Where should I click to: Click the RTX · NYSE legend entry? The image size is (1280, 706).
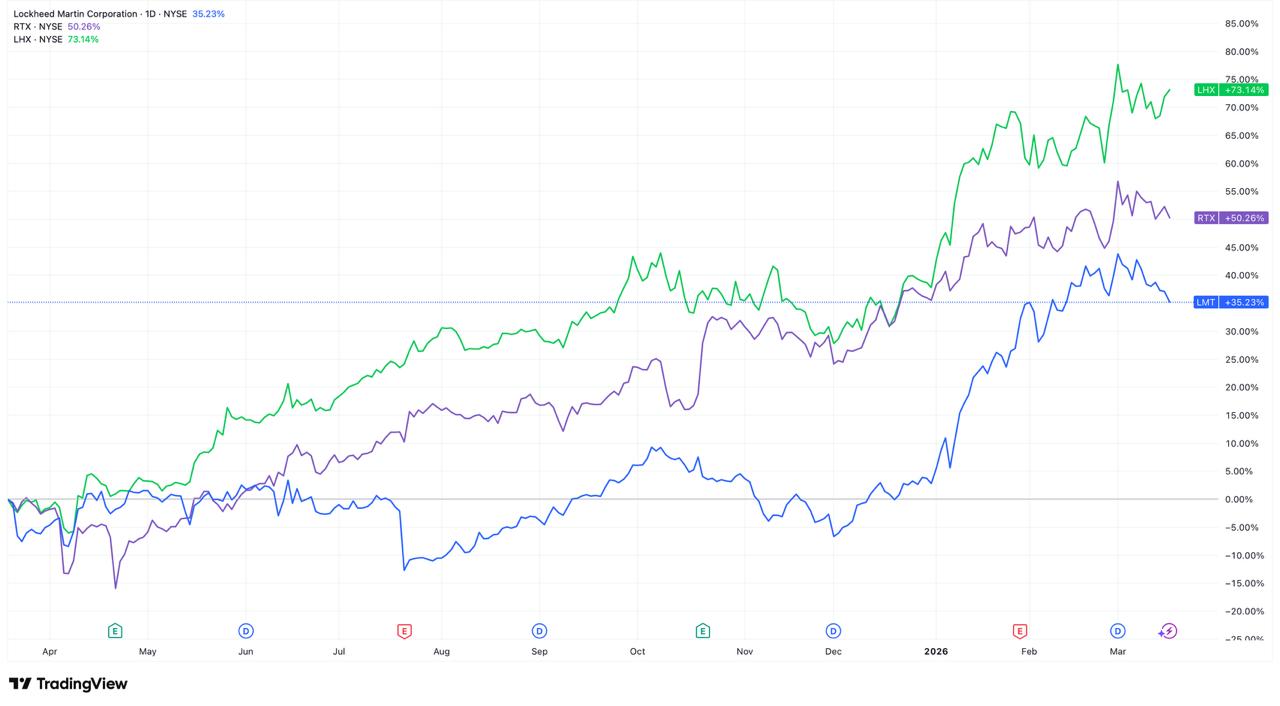point(38,27)
